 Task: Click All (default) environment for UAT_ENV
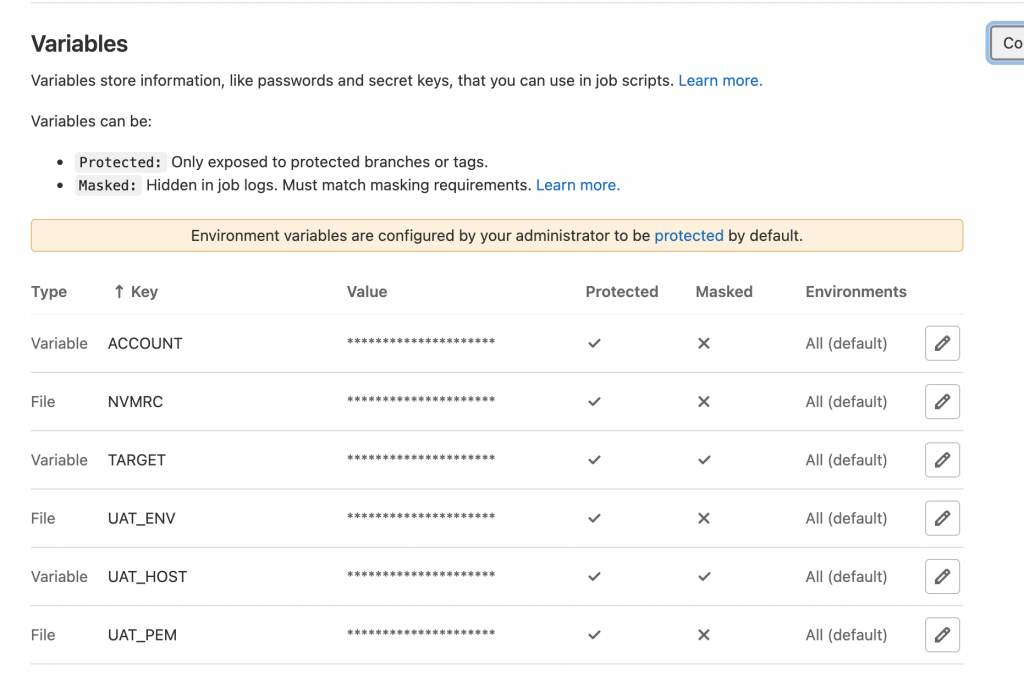846,518
